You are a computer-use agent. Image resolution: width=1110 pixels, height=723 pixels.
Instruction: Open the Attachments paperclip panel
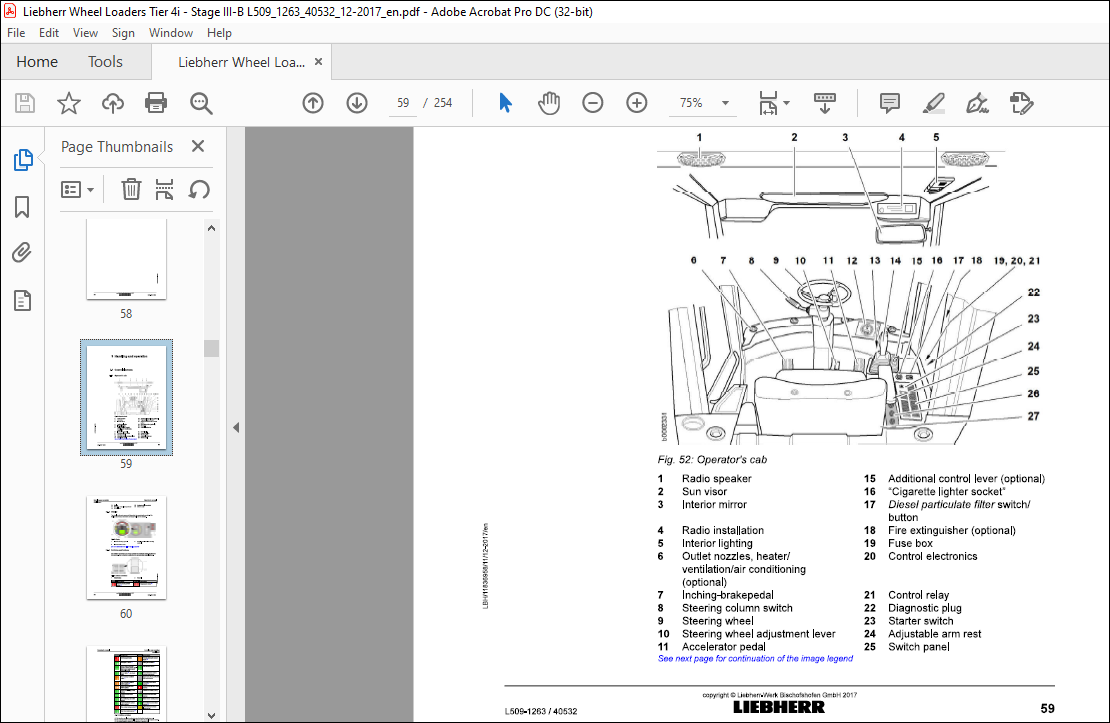(x=22, y=253)
